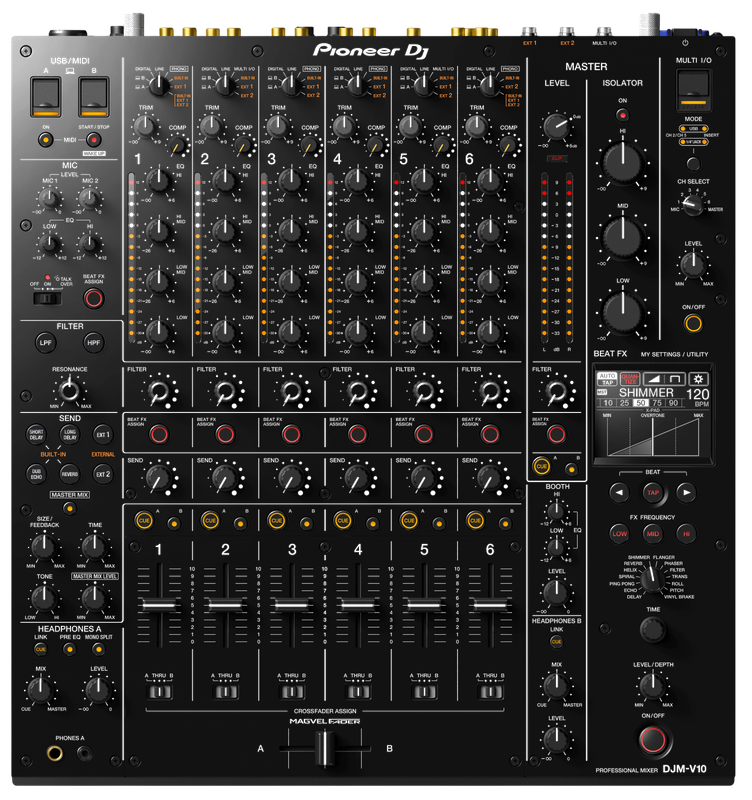
Task: Click FX FREQUENCY LOW button
Action: (x=619, y=534)
